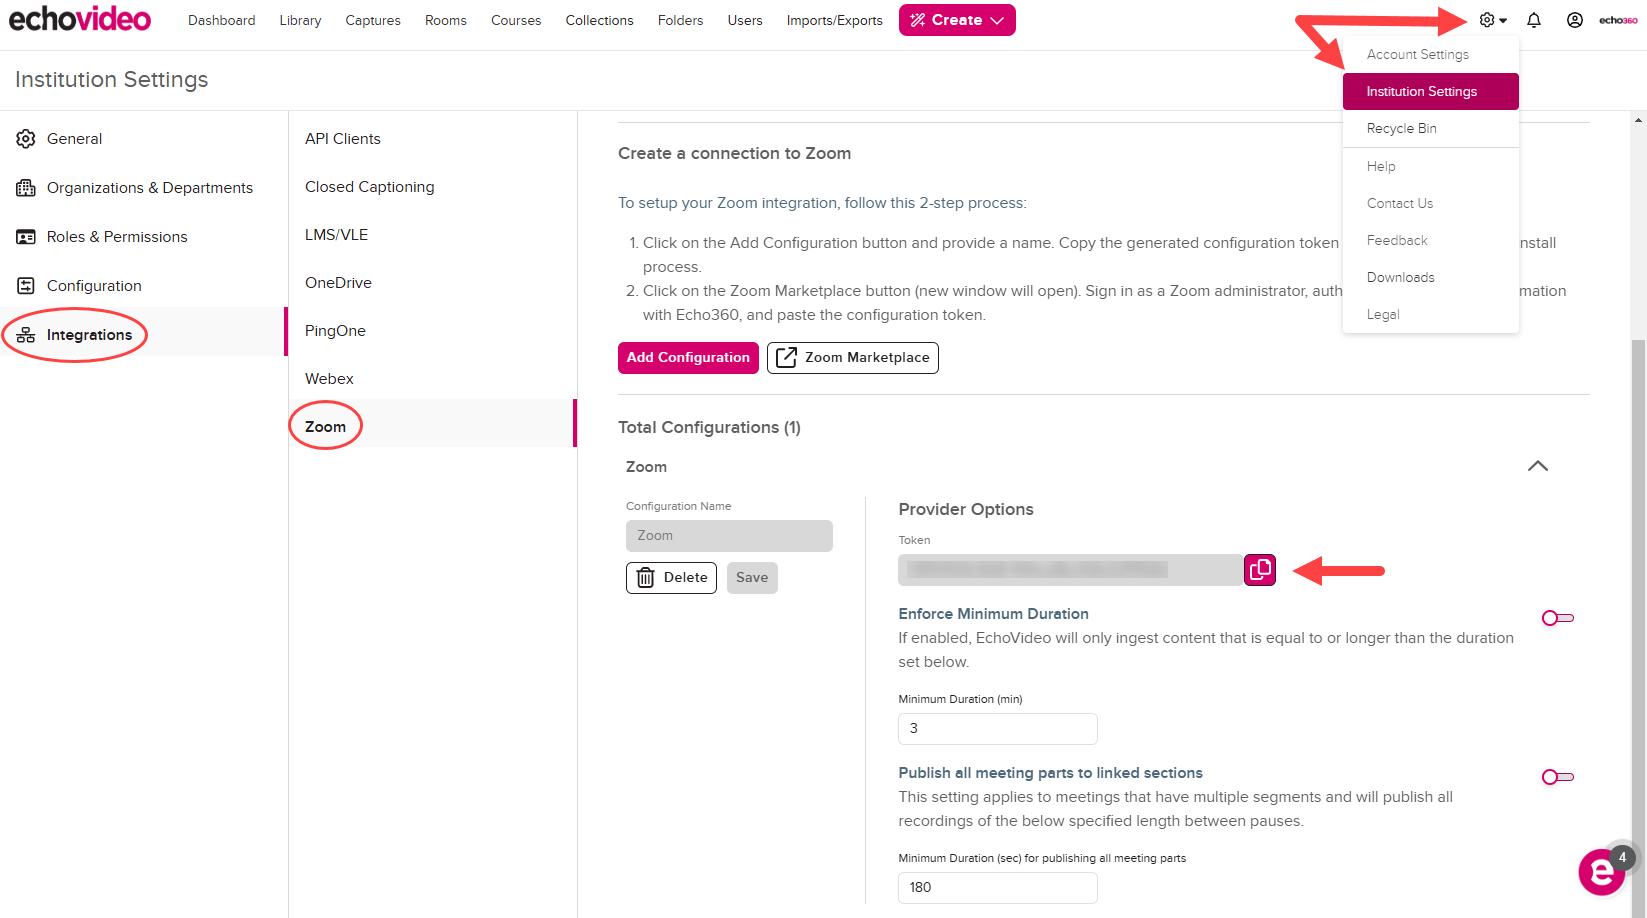
Task: Enable Enforce Minimum Duration toggle
Action: point(1558,618)
